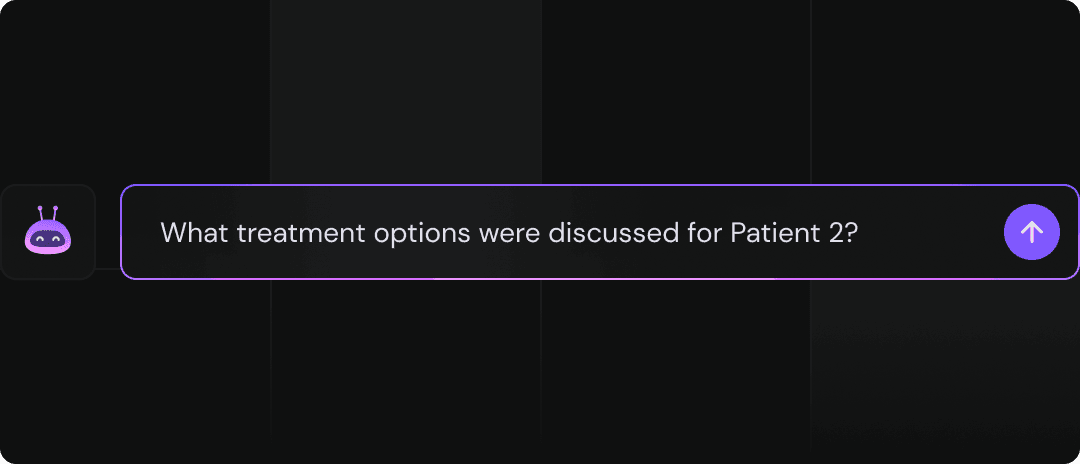Click the robot's dark visor face

(48, 238)
